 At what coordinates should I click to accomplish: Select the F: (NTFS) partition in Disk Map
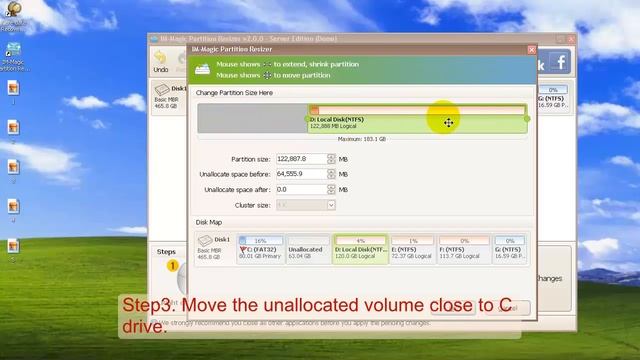(x=464, y=249)
